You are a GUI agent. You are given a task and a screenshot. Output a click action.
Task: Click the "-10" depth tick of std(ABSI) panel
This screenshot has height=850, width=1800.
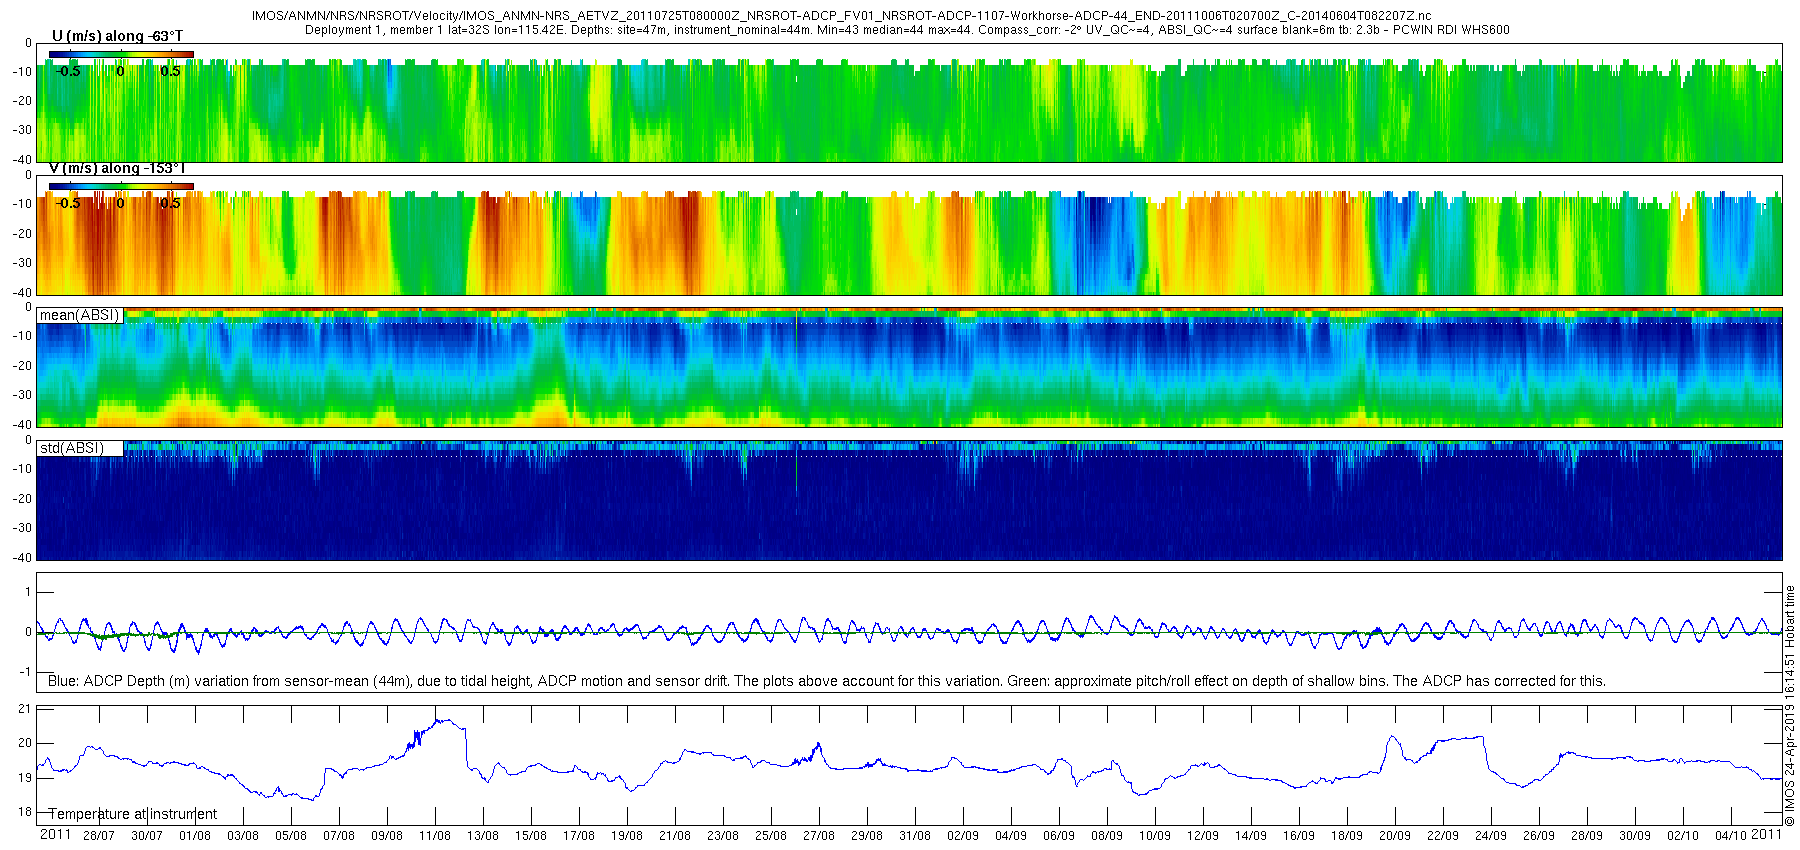[x=22, y=469]
